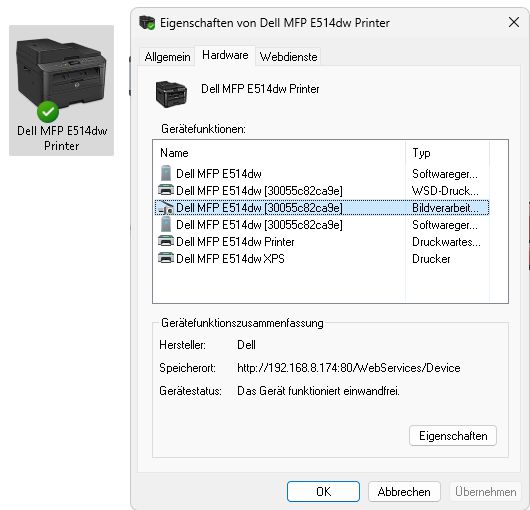This screenshot has width=530, height=510.
Task: Click the Speicherort URL value
Action: click(x=348, y=368)
